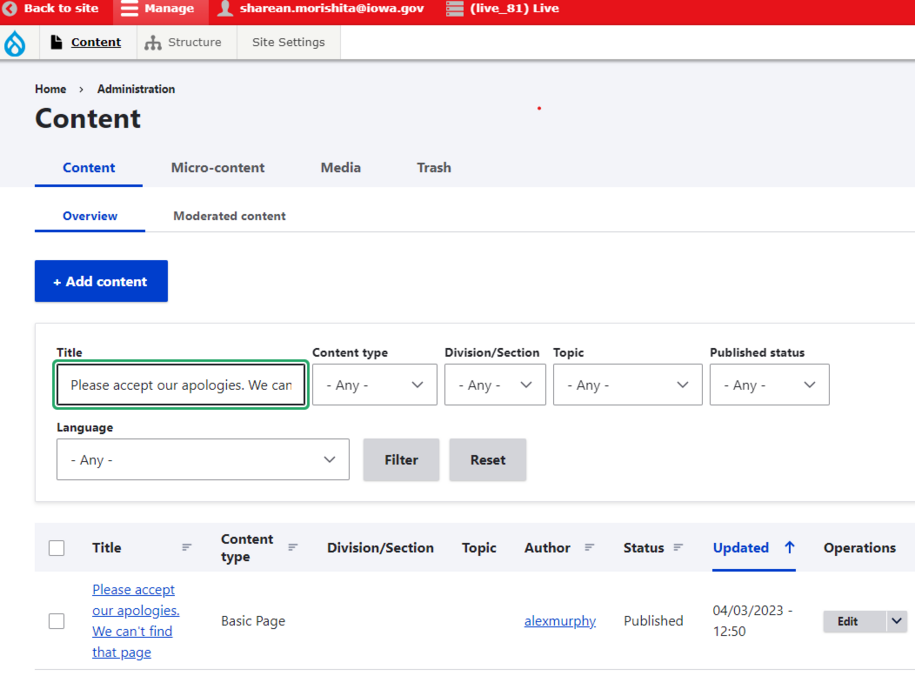Click the user account person icon
The image size is (915, 676).
click(x=225, y=9)
